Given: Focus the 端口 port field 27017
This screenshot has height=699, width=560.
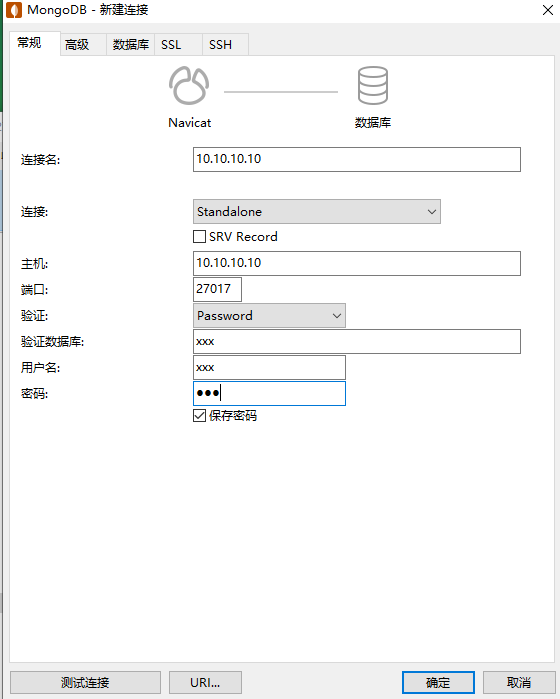Looking at the screenshot, I should 217,289.
